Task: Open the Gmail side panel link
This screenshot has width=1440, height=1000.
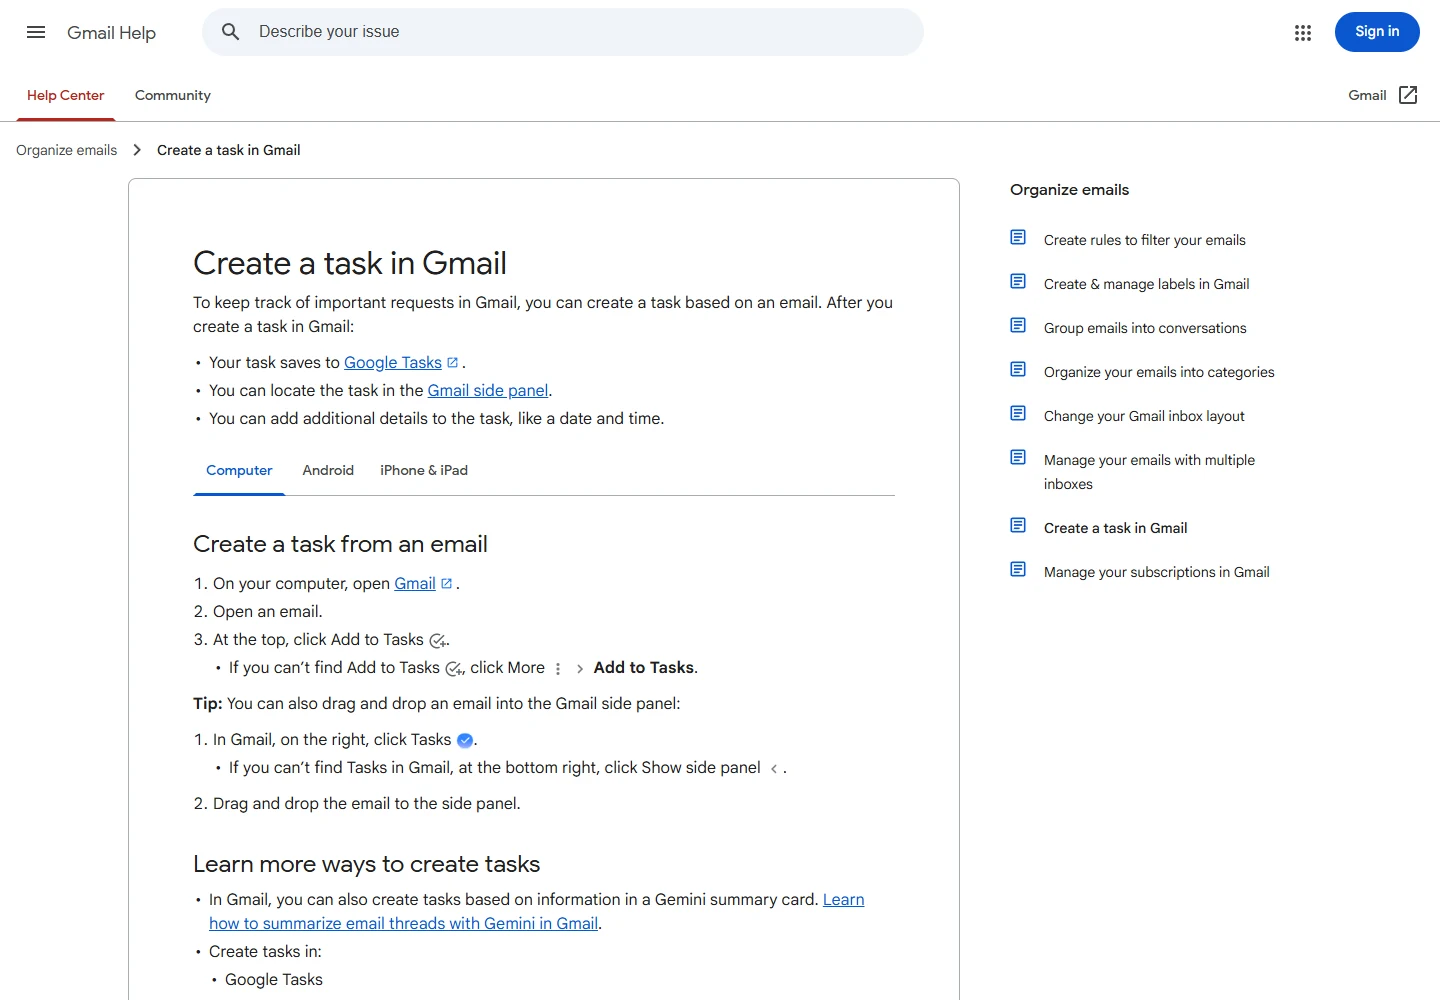Action: point(488,391)
